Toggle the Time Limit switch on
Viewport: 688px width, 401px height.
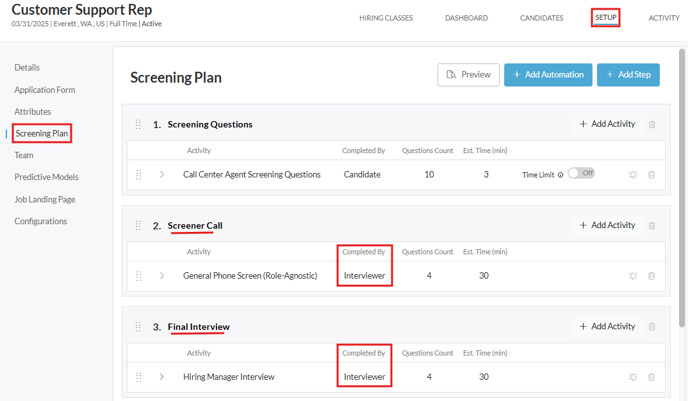pyautogui.click(x=580, y=174)
